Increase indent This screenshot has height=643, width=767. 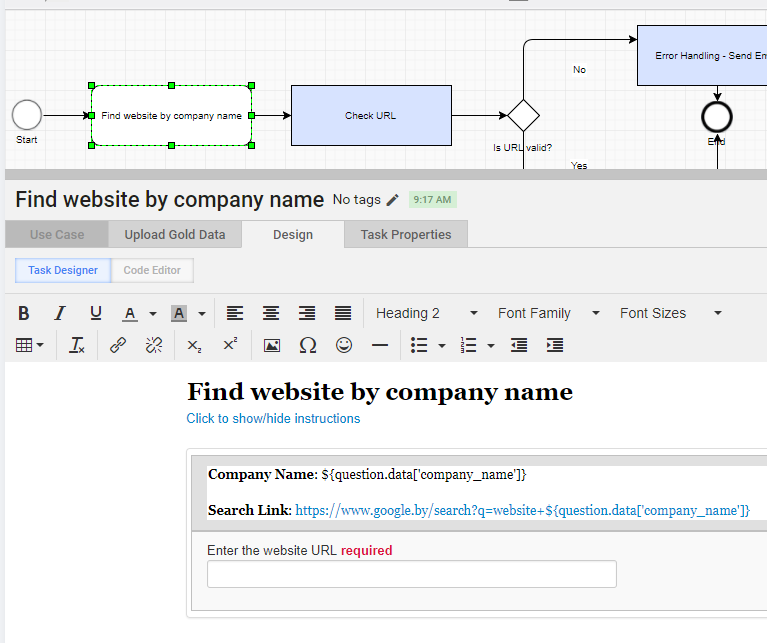(555, 345)
